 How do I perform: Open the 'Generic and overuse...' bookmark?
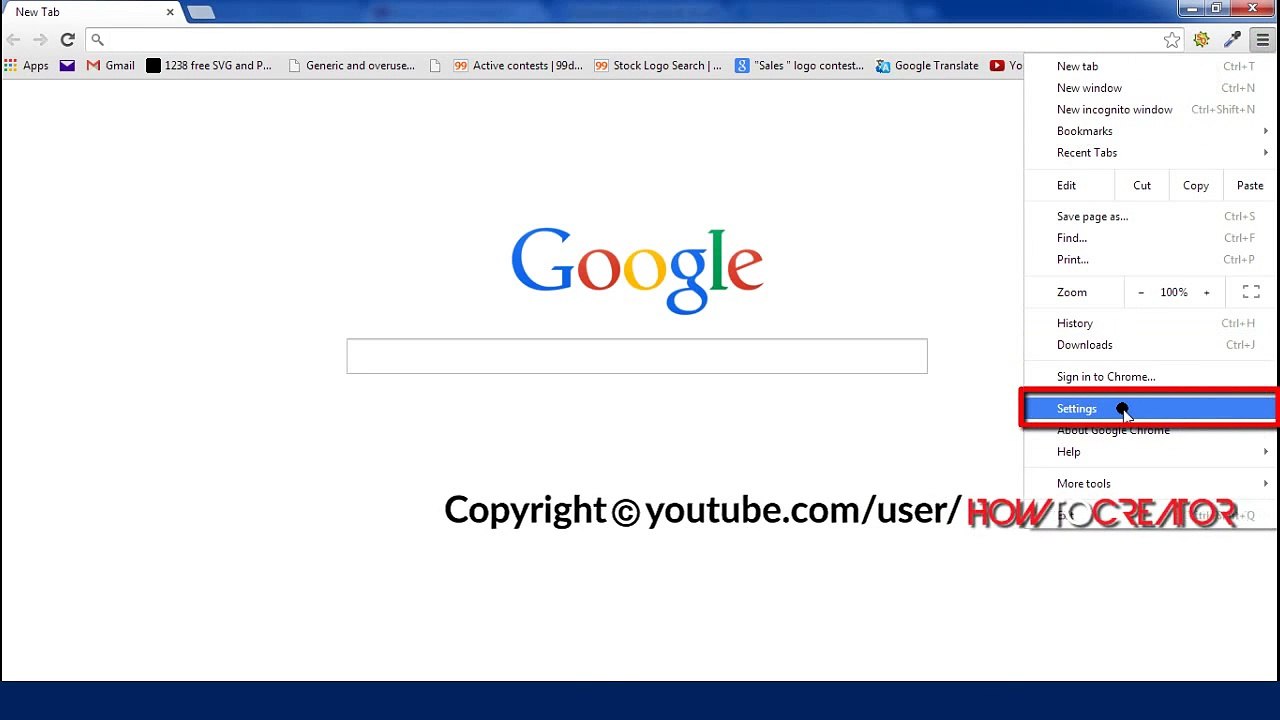click(x=351, y=66)
